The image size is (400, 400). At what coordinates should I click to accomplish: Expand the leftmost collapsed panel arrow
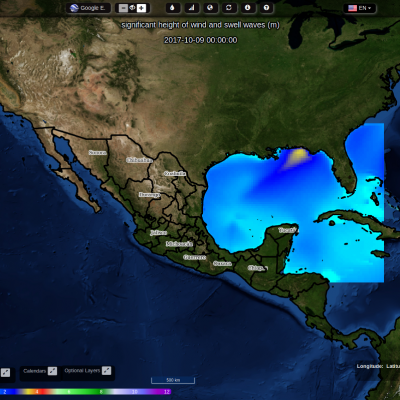point(5,373)
